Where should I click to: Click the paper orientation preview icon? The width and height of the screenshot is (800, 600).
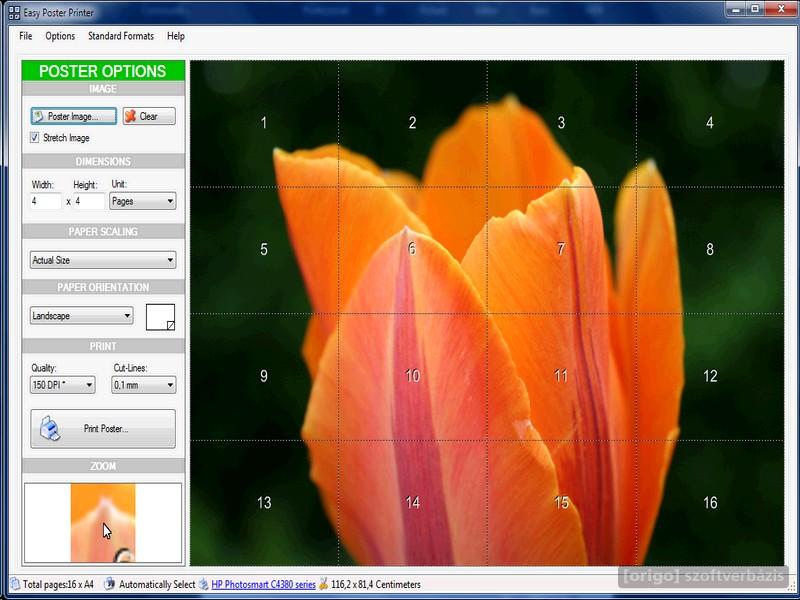coord(160,317)
